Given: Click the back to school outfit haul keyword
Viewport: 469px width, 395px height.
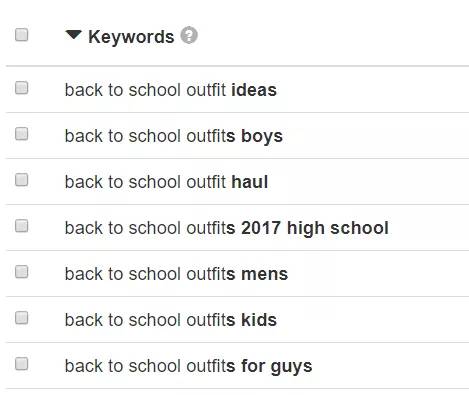Looking at the screenshot, I should click(x=166, y=182).
